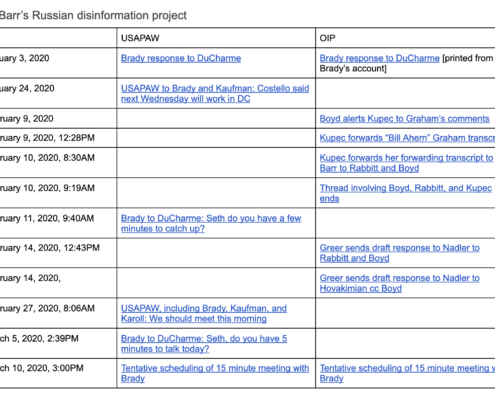Open 'Thread involving Boyd, Rabbitt, and Kupec' link
Image resolution: width=495 pixels, height=400 pixels.
[x=406, y=193]
